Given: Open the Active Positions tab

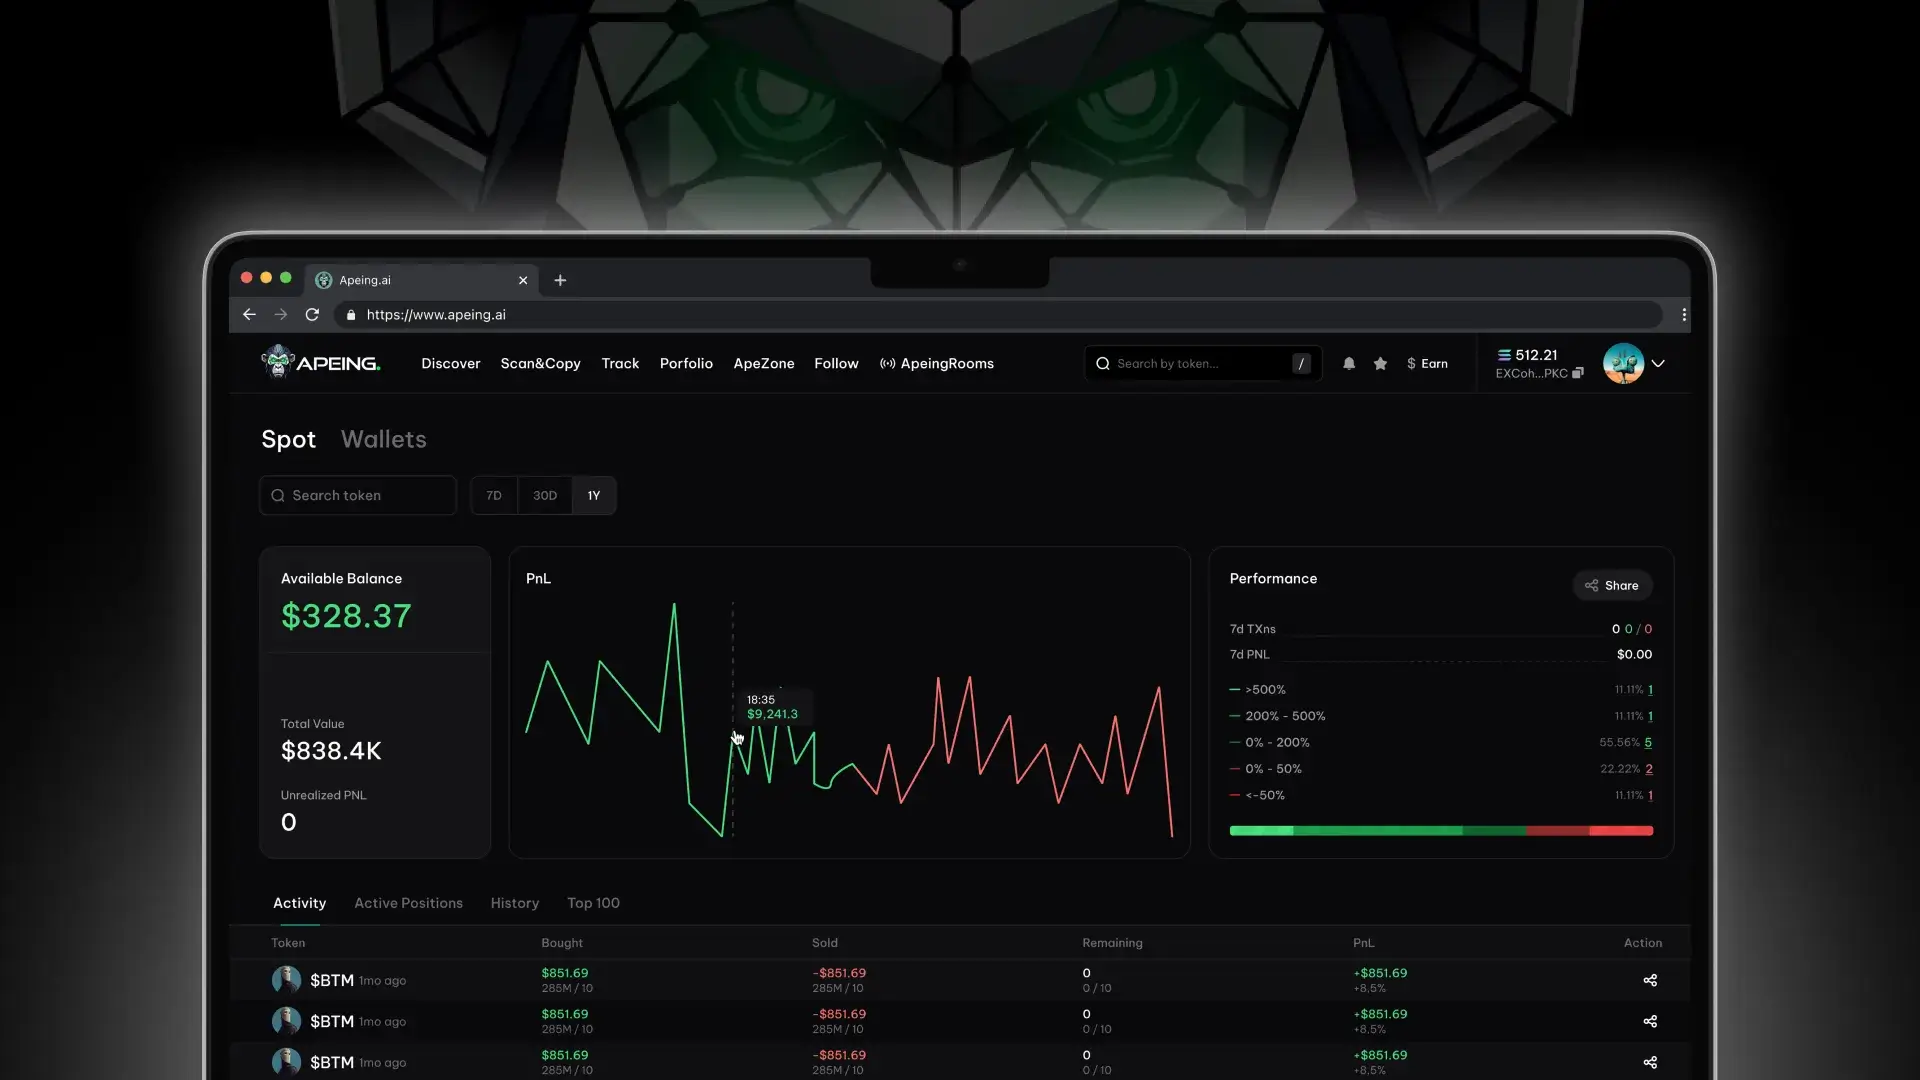Looking at the screenshot, I should click(408, 903).
